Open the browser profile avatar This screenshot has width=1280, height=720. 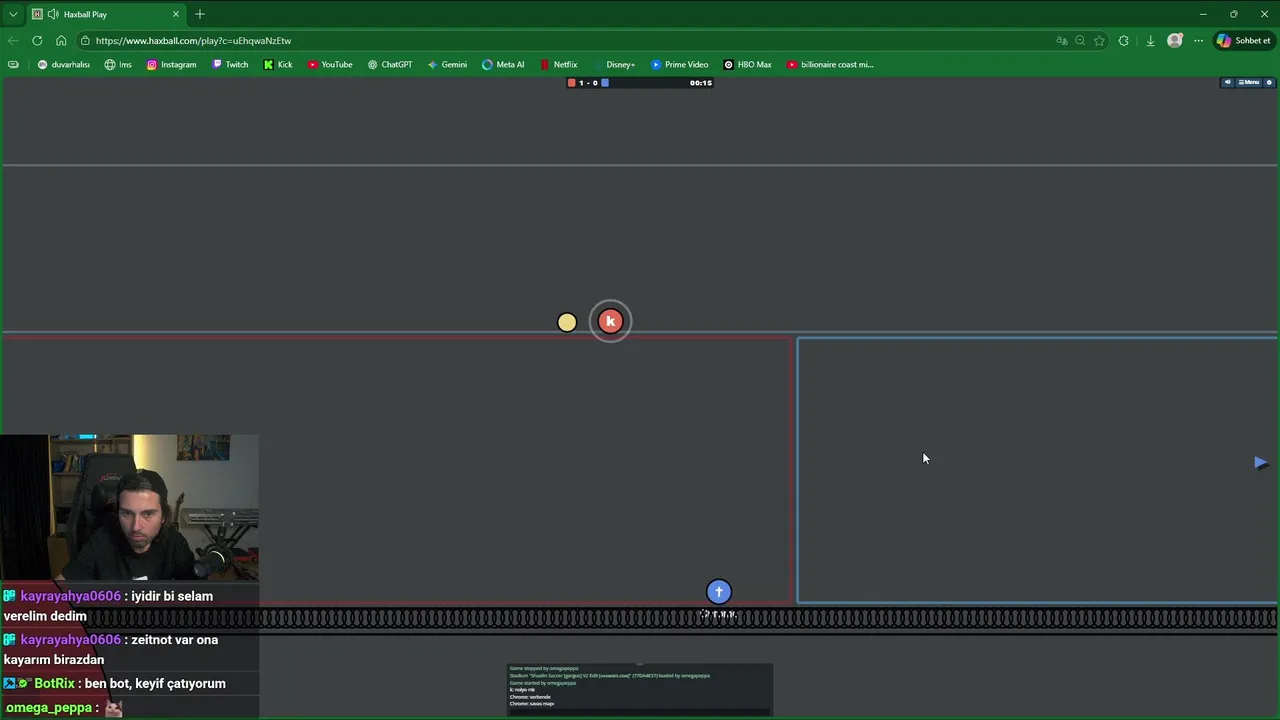(1175, 41)
